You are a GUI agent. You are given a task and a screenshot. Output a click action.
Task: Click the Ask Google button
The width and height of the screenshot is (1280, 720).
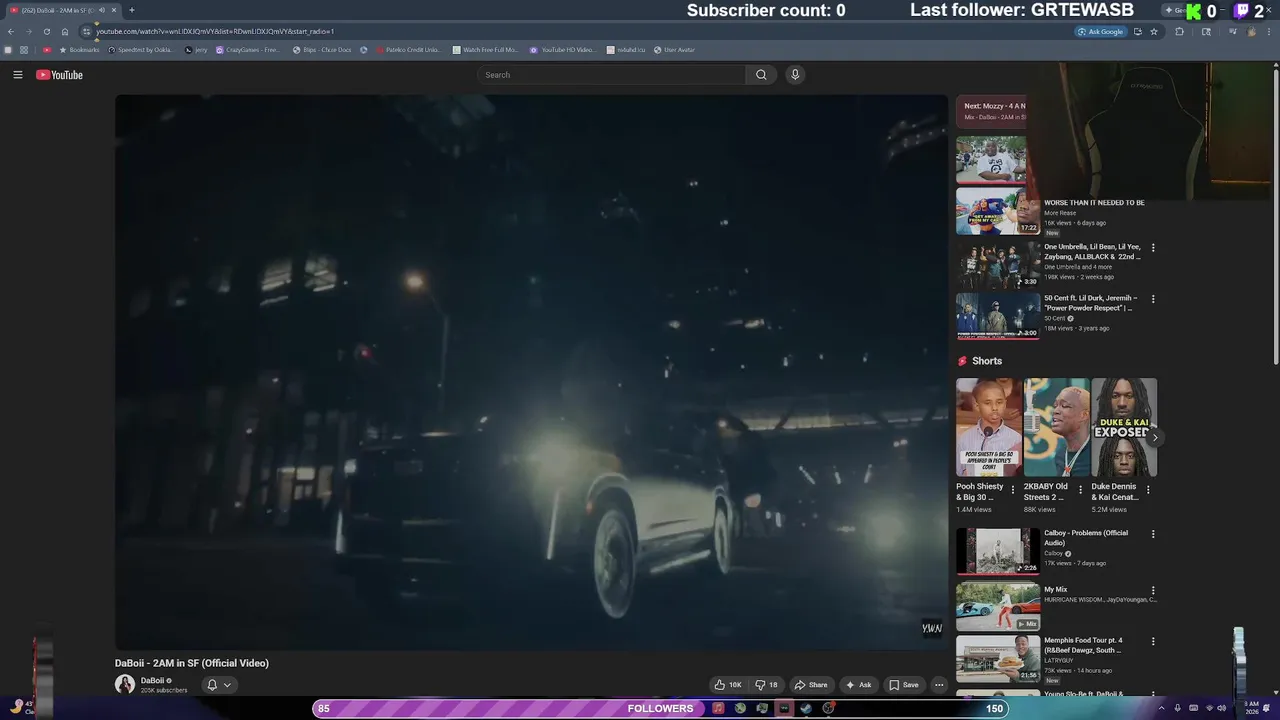pyautogui.click(x=1100, y=31)
